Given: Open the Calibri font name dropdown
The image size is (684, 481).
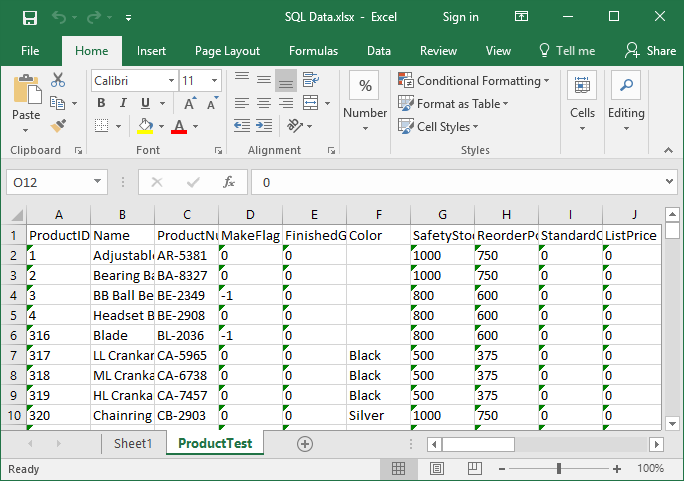Looking at the screenshot, I should pos(169,81).
